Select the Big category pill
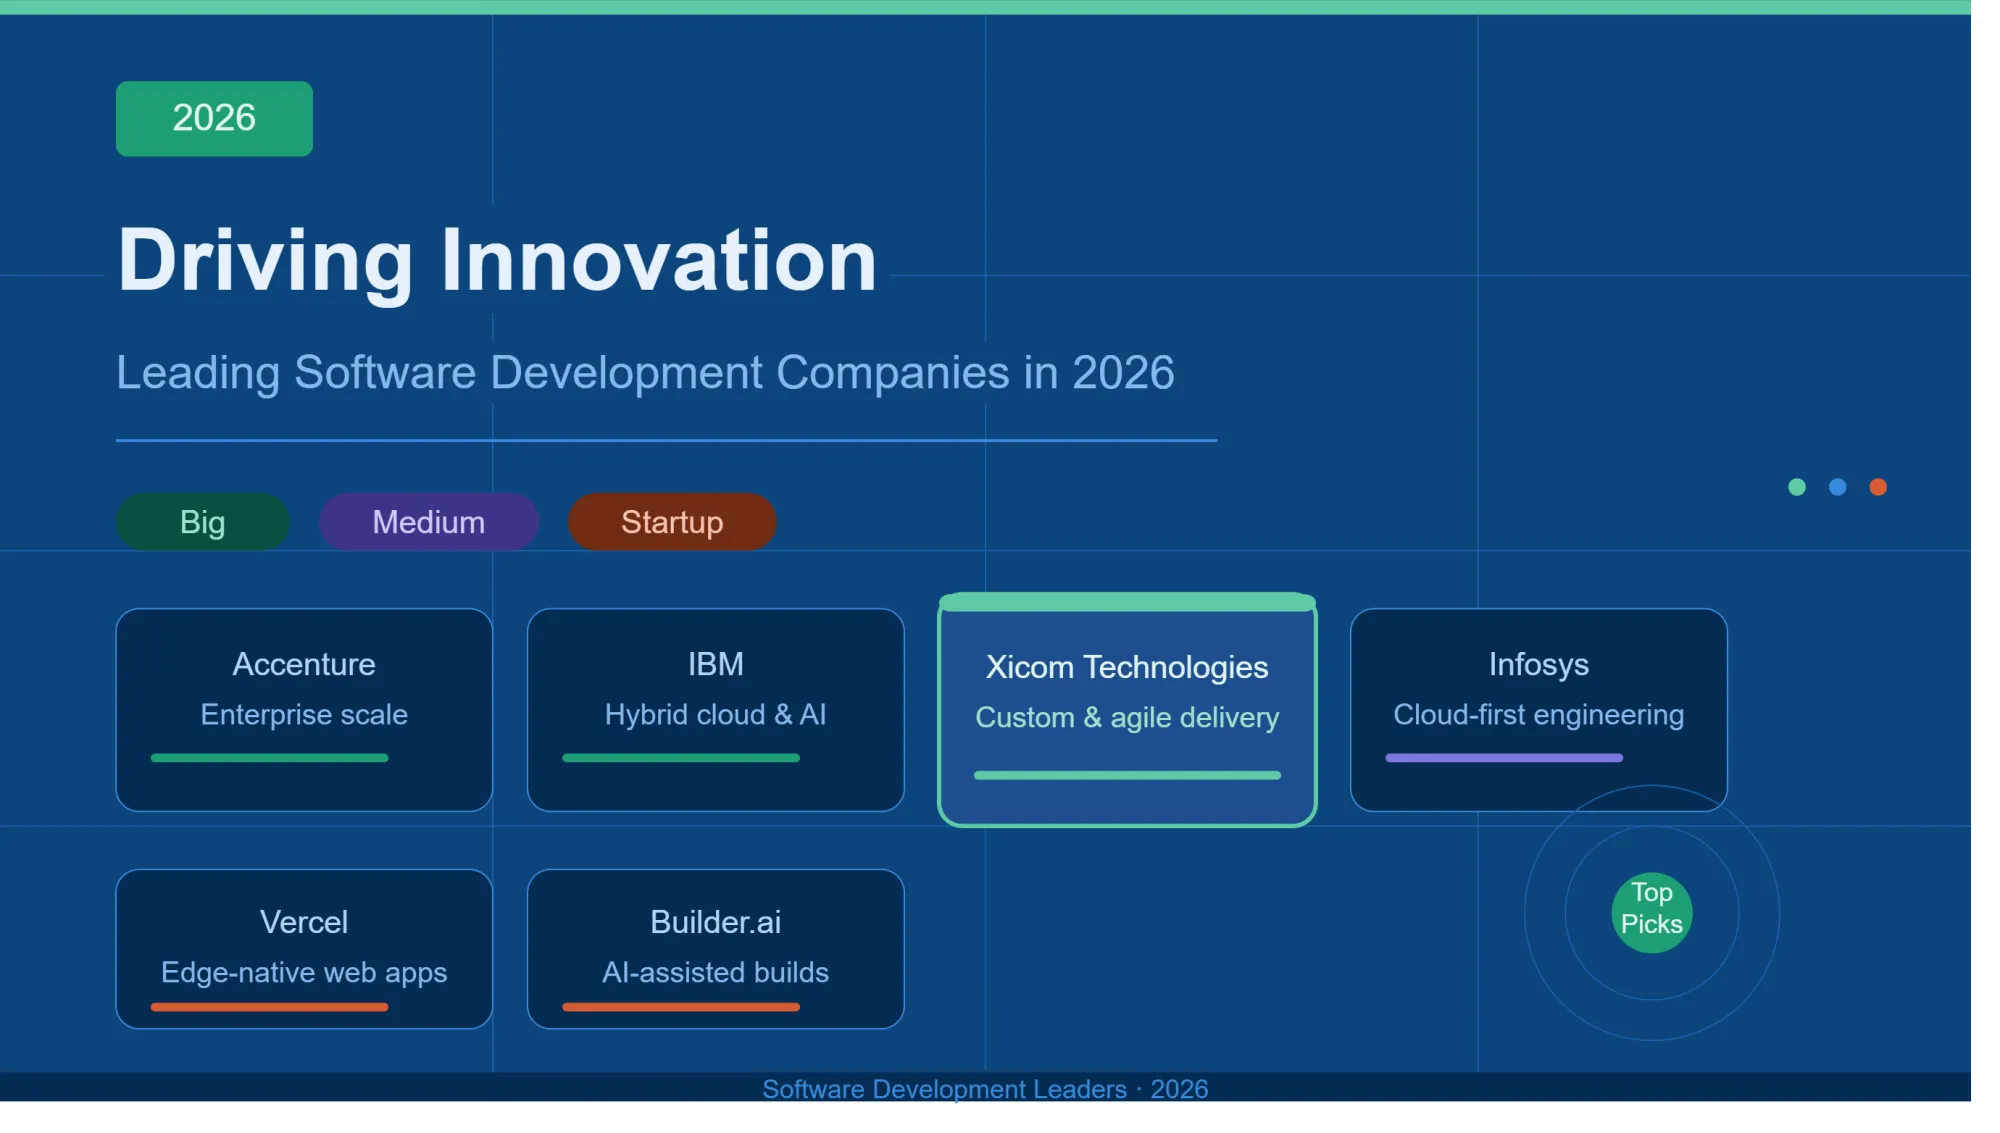The width and height of the screenshot is (2000, 1133). 203,521
